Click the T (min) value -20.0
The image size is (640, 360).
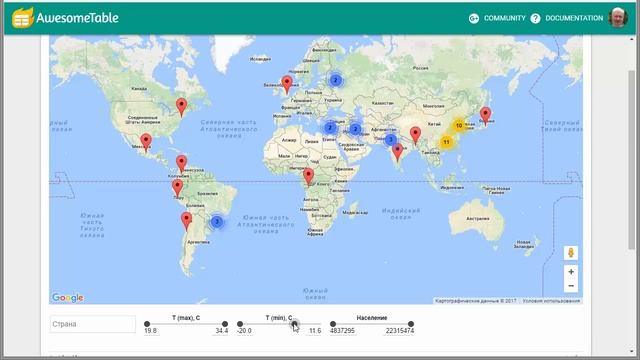pyautogui.click(x=244, y=331)
